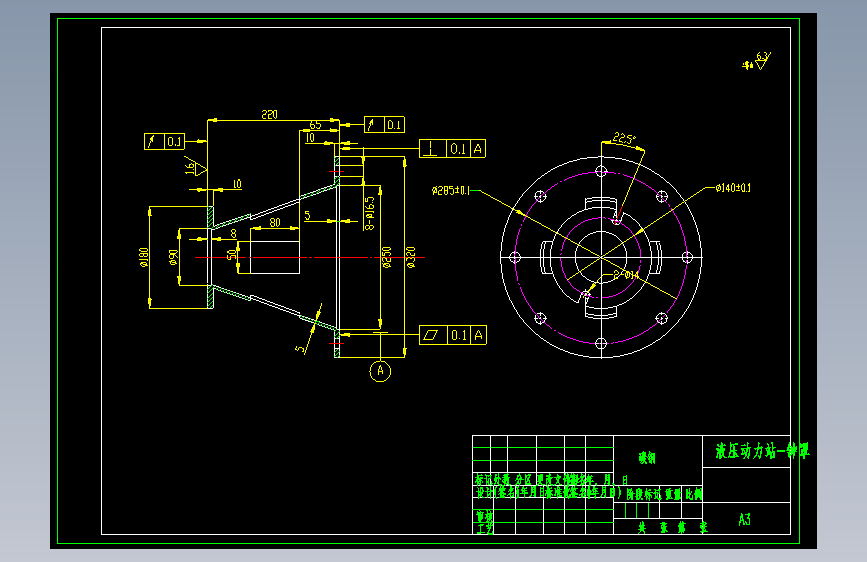Click the ø180 diameter dimension
Image resolution: width=867 pixels, height=562 pixels.
(x=144, y=257)
